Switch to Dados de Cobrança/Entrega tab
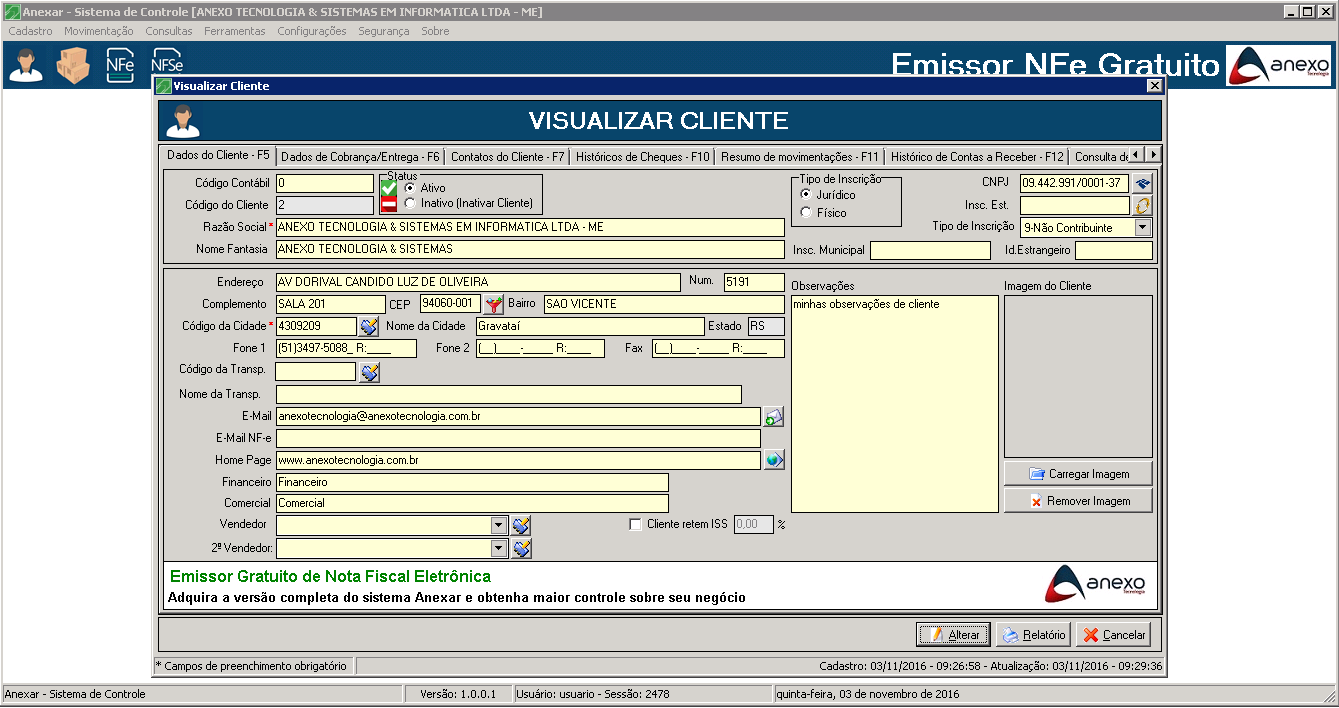The image size is (1339, 708). [x=360, y=157]
